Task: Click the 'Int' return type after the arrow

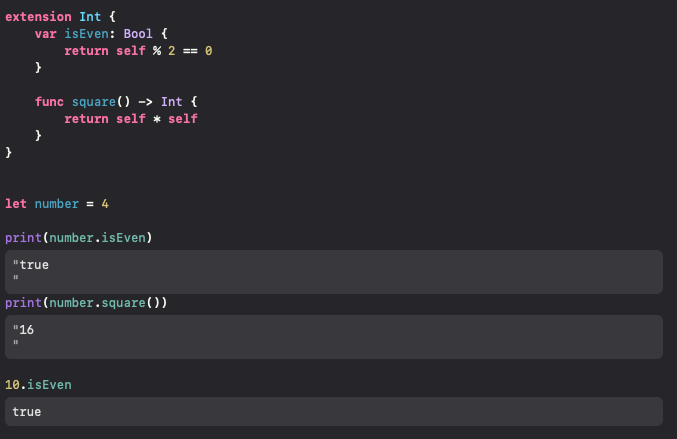Action: click(x=171, y=102)
